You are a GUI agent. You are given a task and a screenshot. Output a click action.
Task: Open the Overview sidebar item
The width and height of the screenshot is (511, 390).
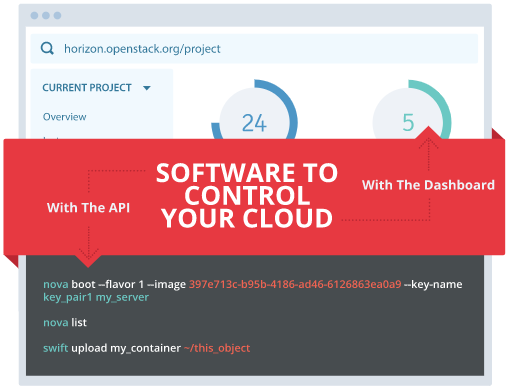tap(65, 117)
